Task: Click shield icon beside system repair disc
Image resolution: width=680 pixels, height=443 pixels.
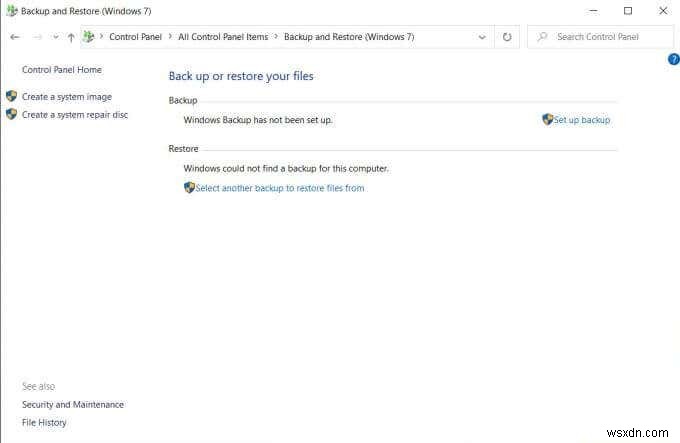Action: pos(12,114)
